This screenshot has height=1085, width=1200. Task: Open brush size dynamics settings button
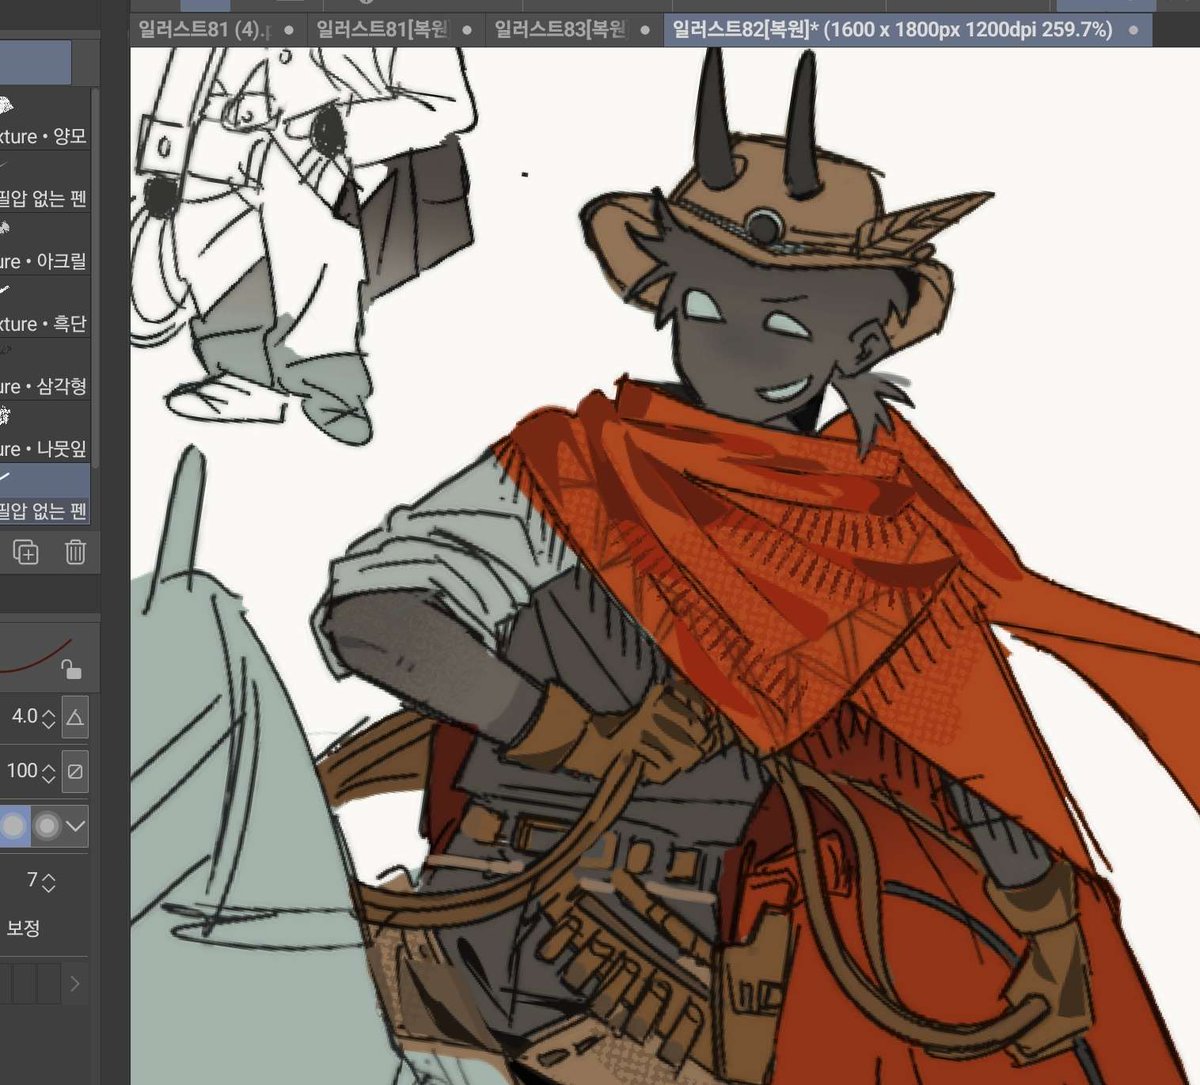point(75,717)
